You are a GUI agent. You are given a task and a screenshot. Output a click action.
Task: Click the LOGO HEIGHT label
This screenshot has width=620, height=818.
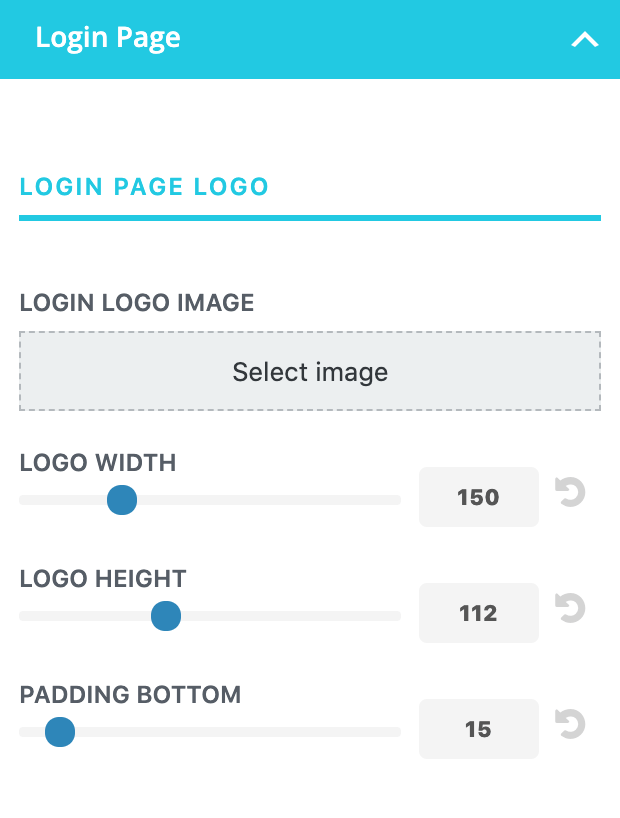tap(103, 579)
